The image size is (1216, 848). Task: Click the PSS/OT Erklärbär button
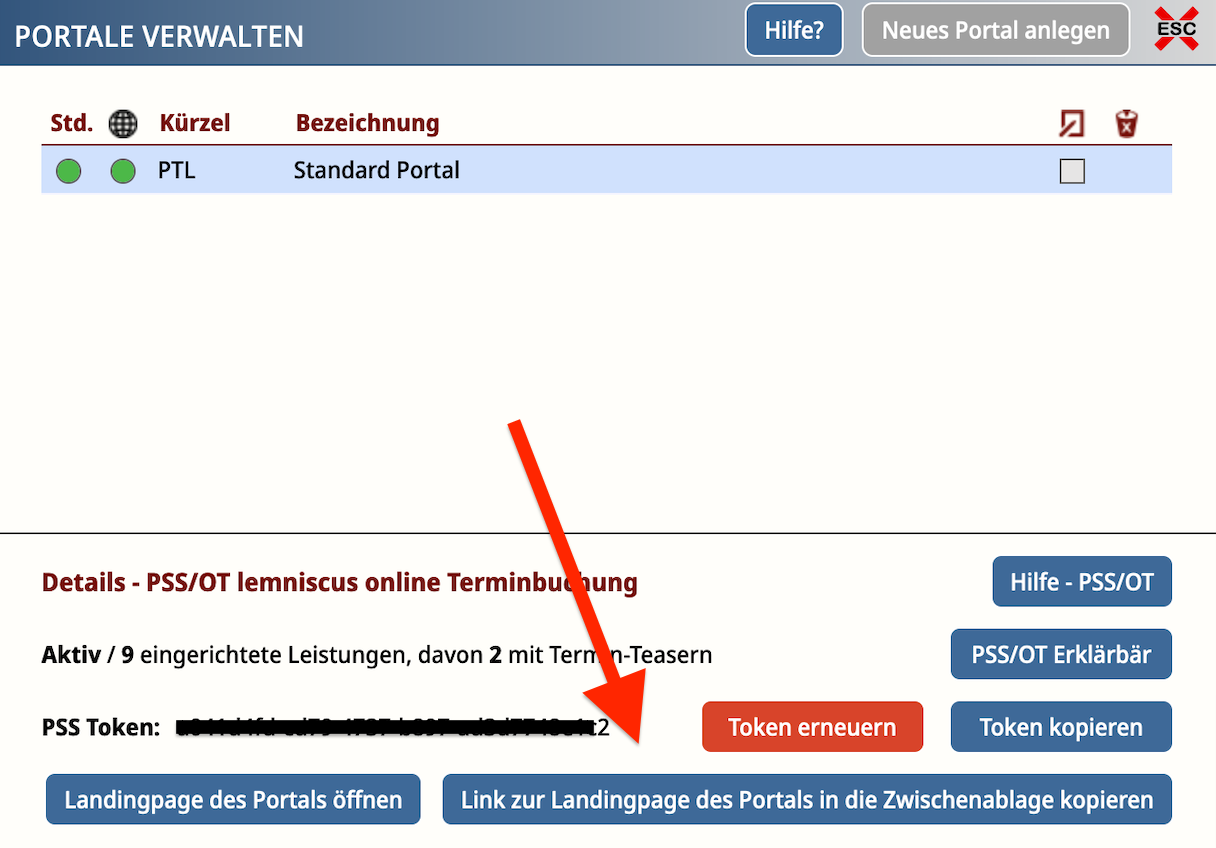pos(1061,655)
